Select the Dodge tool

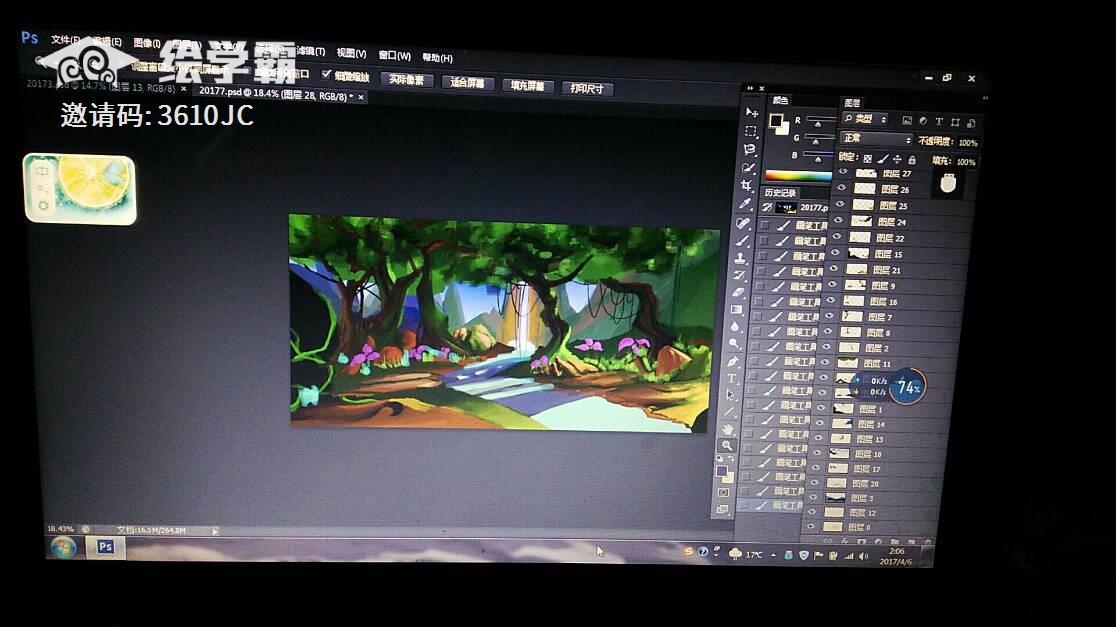click(x=733, y=343)
